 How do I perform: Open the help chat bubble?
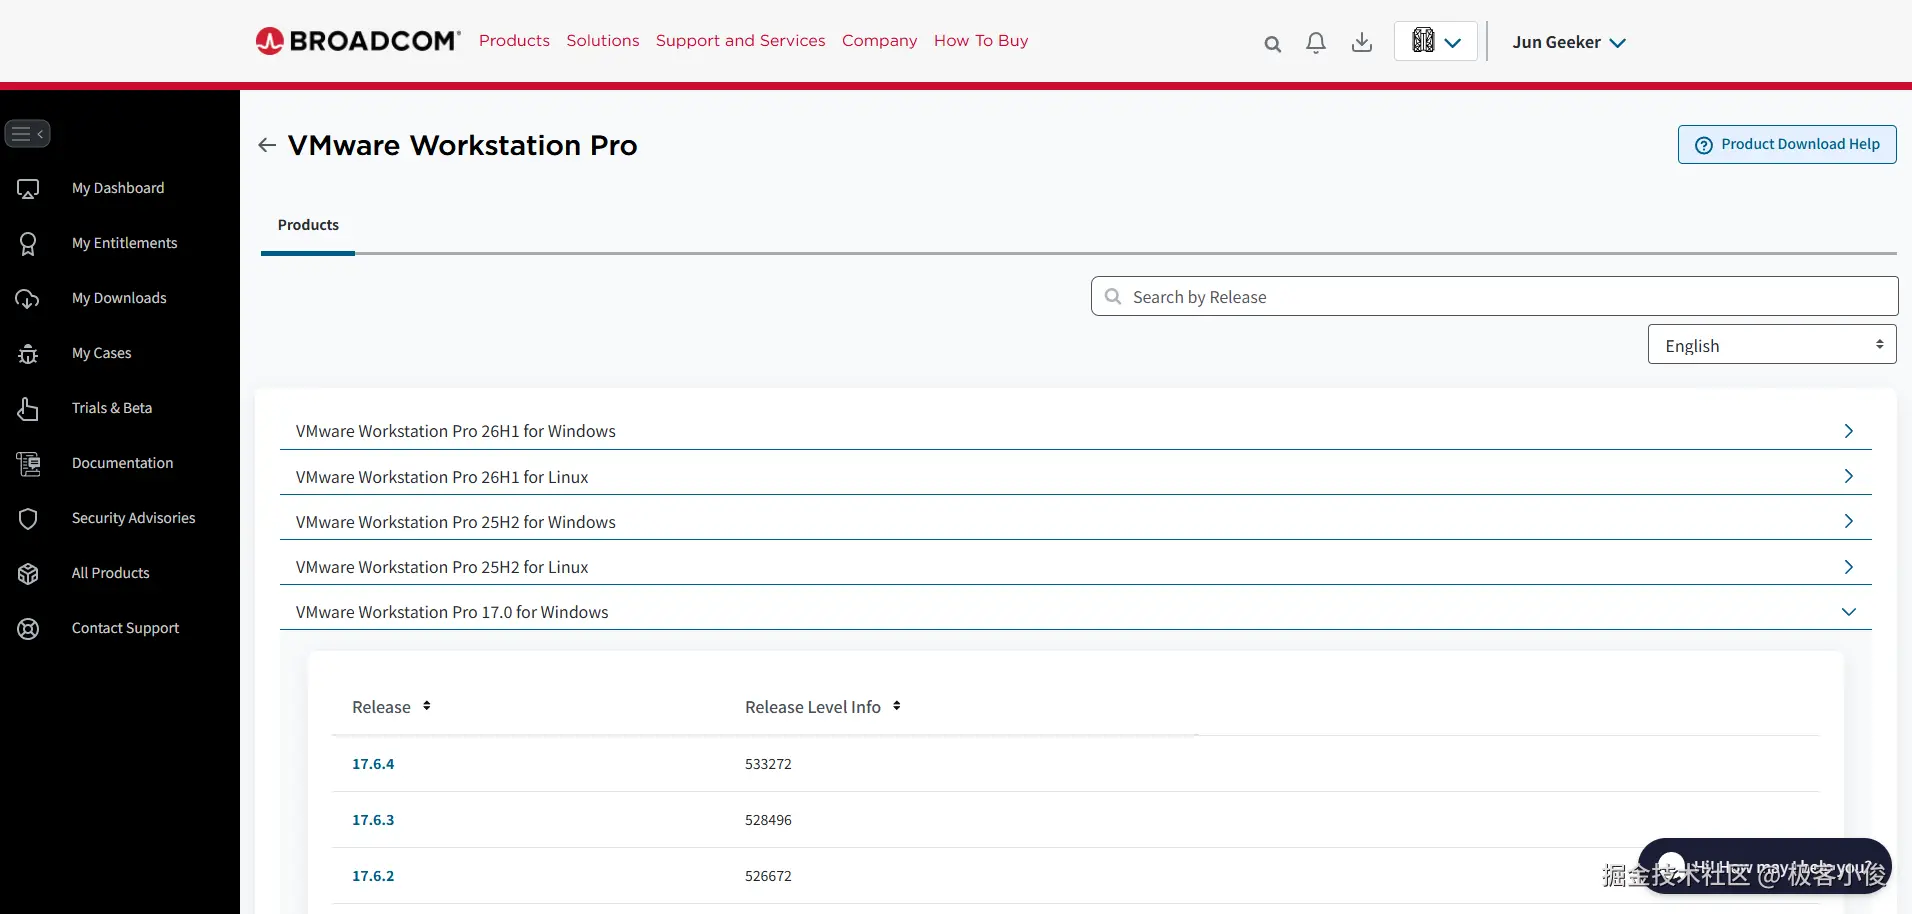[x=1765, y=866]
